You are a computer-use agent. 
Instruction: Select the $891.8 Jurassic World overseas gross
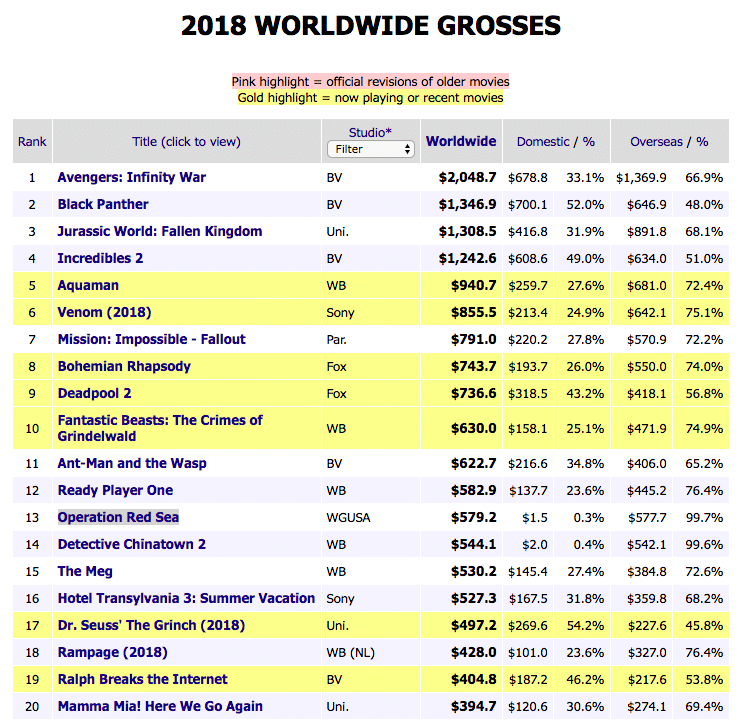click(647, 232)
